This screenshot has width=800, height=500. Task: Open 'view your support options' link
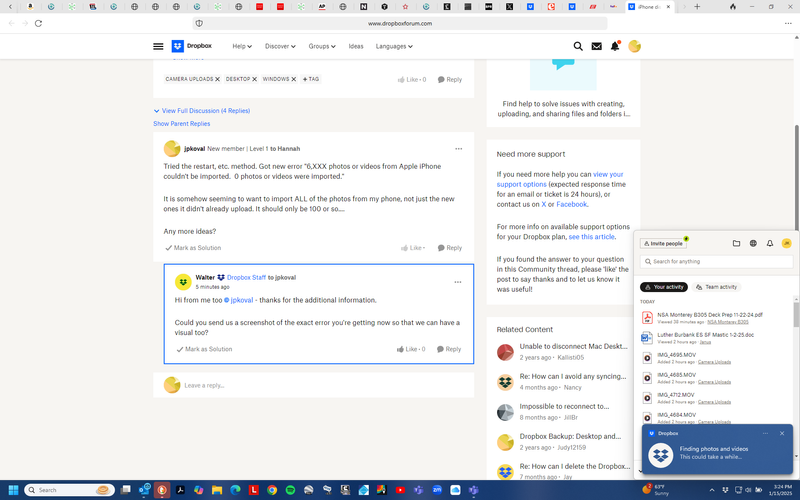pyautogui.click(x=560, y=180)
